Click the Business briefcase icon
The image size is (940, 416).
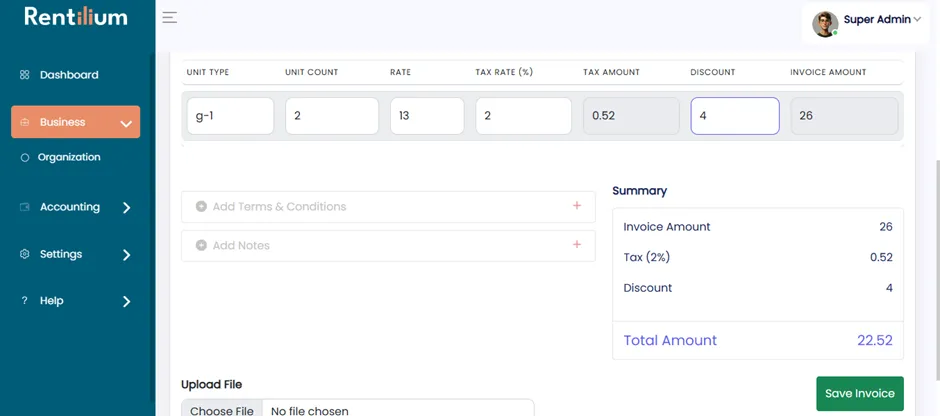click(x=25, y=122)
